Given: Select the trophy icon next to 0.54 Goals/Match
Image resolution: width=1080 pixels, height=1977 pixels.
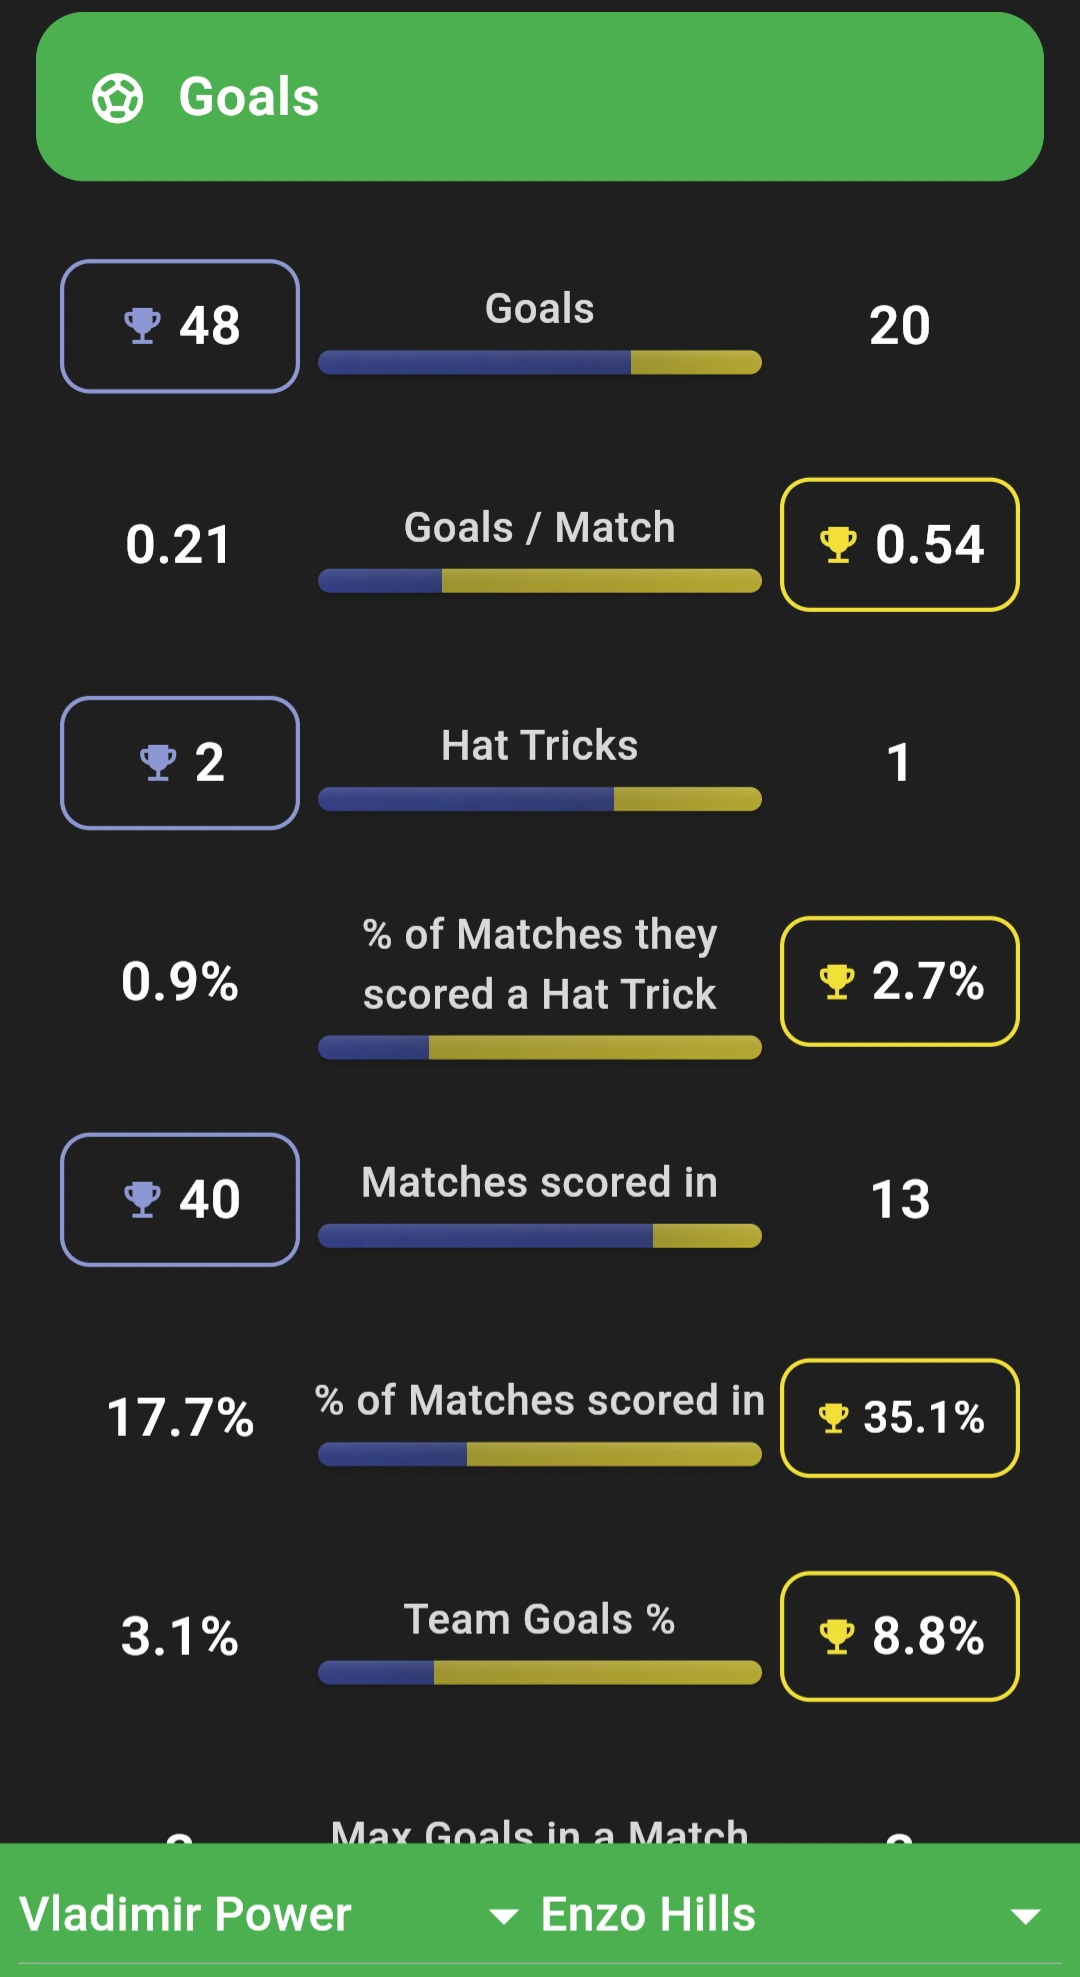Looking at the screenshot, I should coord(836,545).
